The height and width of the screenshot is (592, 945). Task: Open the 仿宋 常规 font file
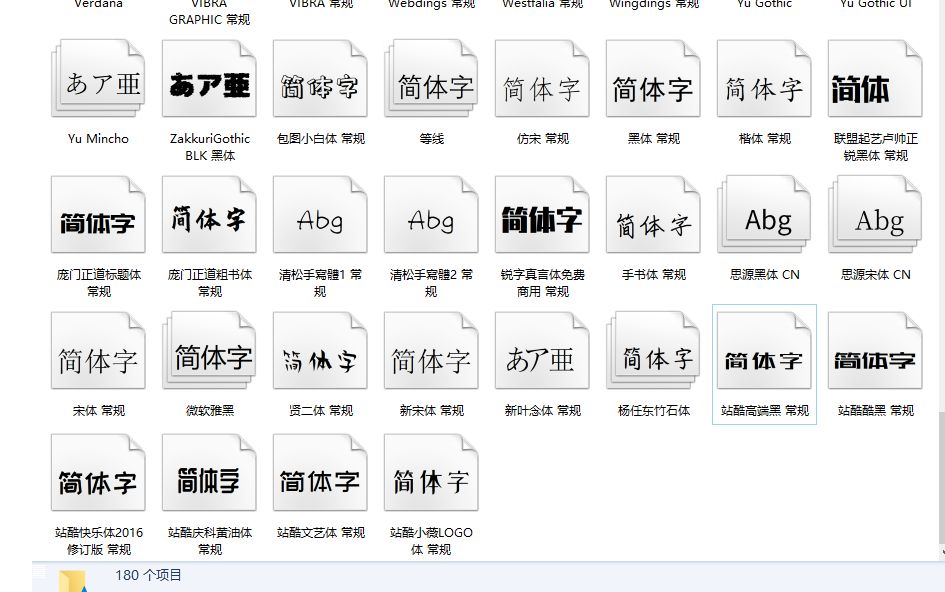(x=541, y=78)
